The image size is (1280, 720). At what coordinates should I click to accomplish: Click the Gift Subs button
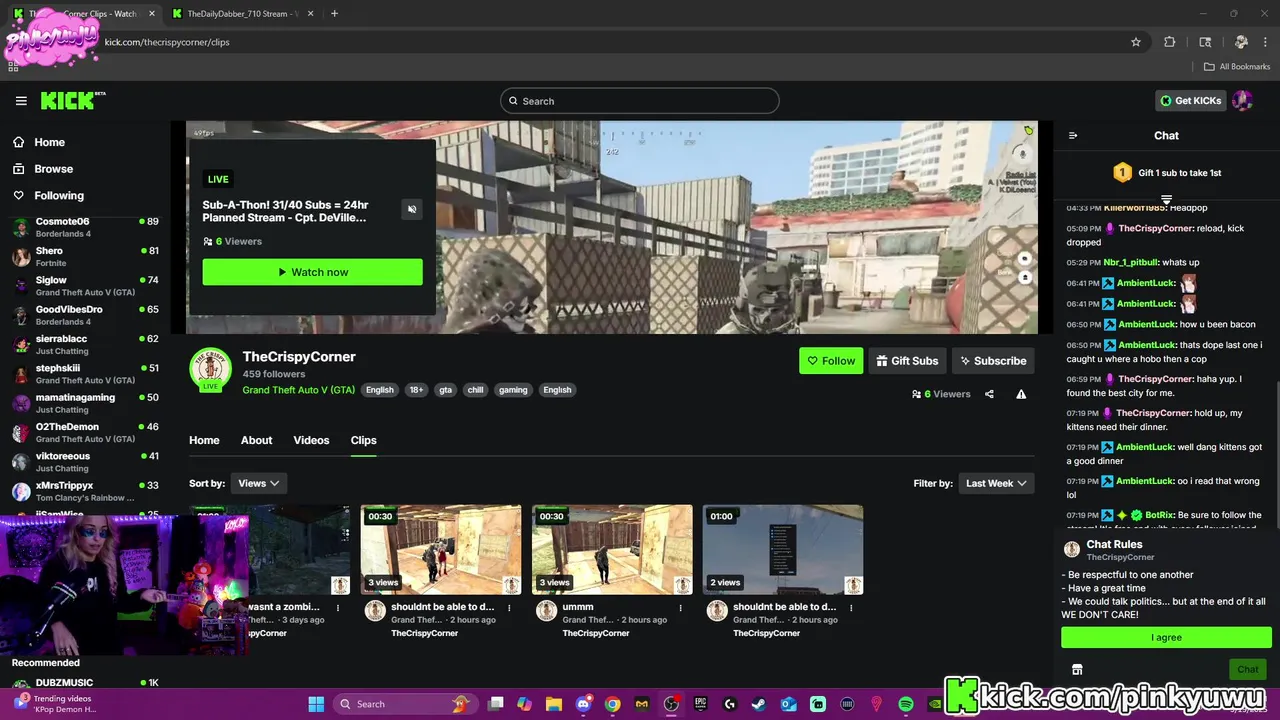click(x=907, y=361)
